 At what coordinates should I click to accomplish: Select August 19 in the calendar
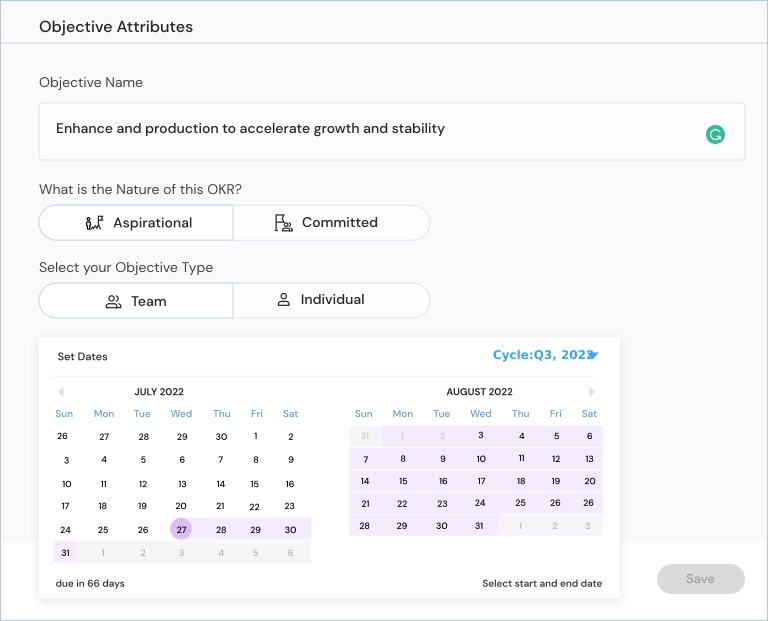555,481
